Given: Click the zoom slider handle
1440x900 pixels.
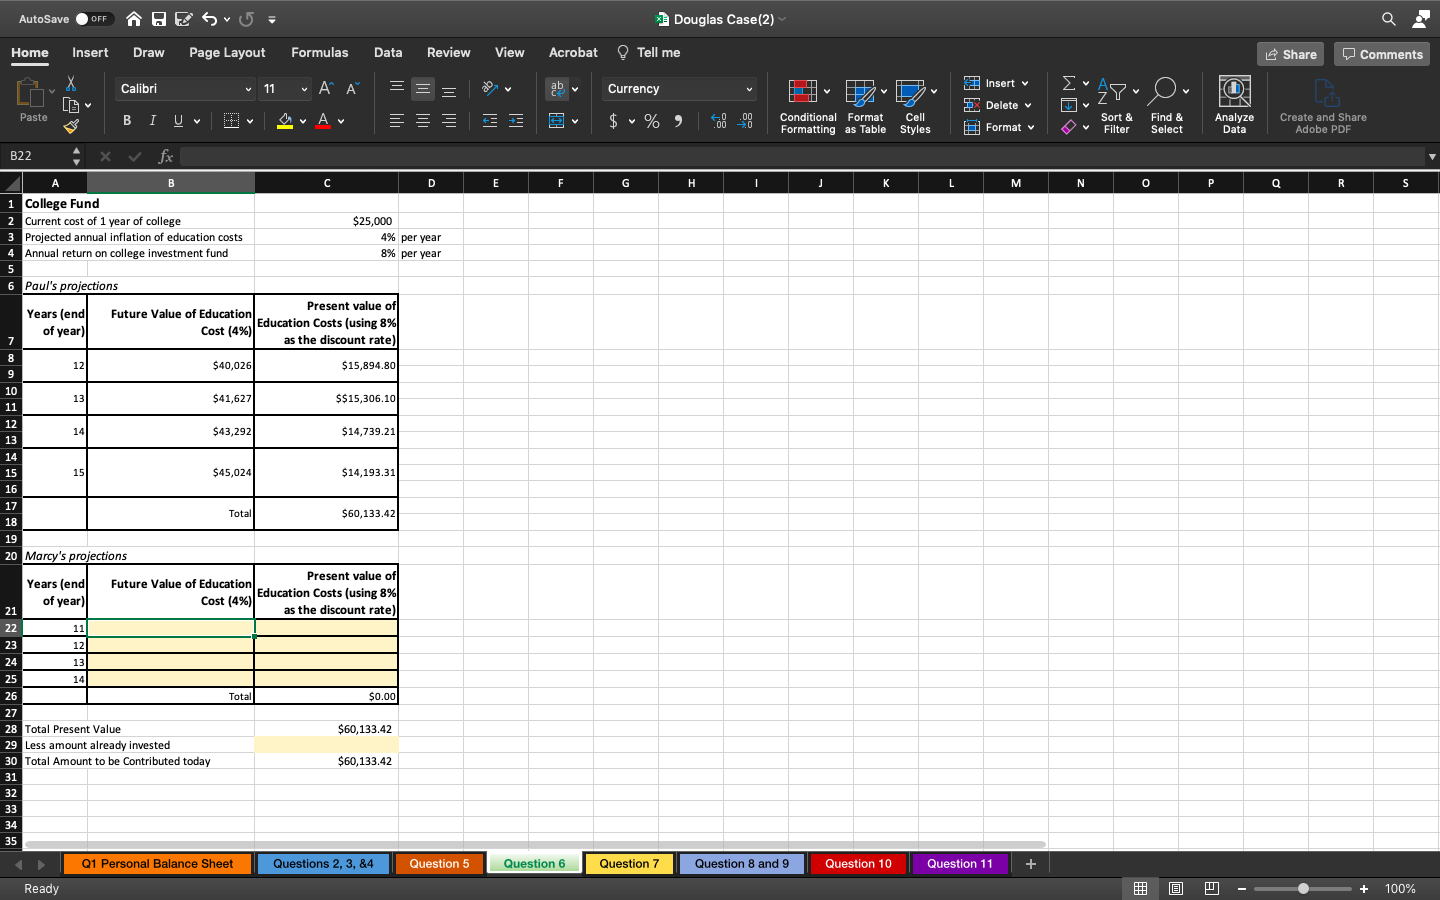Looking at the screenshot, I should coord(1303,888).
